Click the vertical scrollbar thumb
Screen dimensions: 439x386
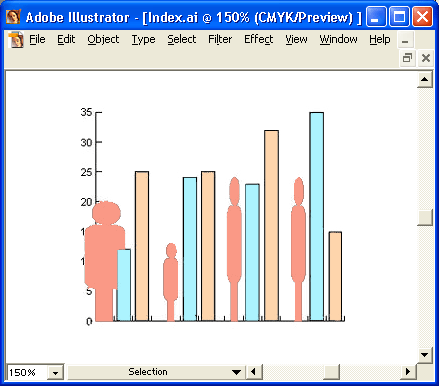tap(425, 218)
